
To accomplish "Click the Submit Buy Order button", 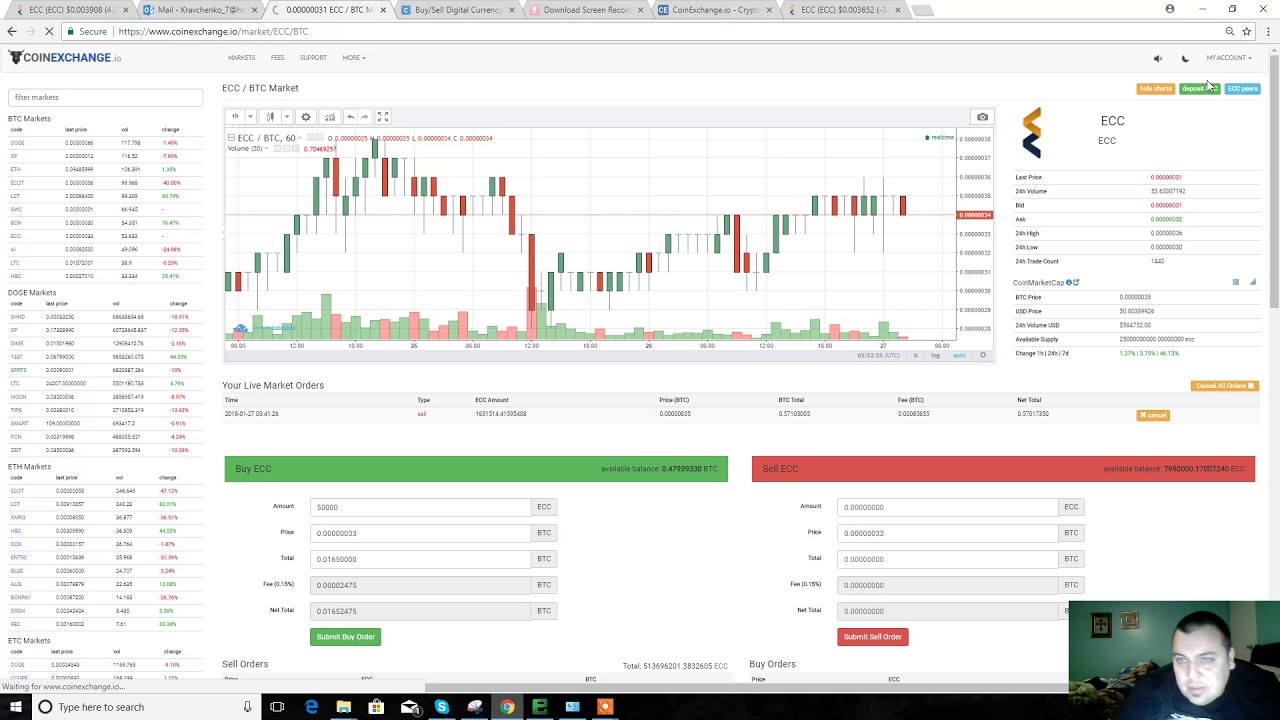I will pyautogui.click(x=345, y=637).
